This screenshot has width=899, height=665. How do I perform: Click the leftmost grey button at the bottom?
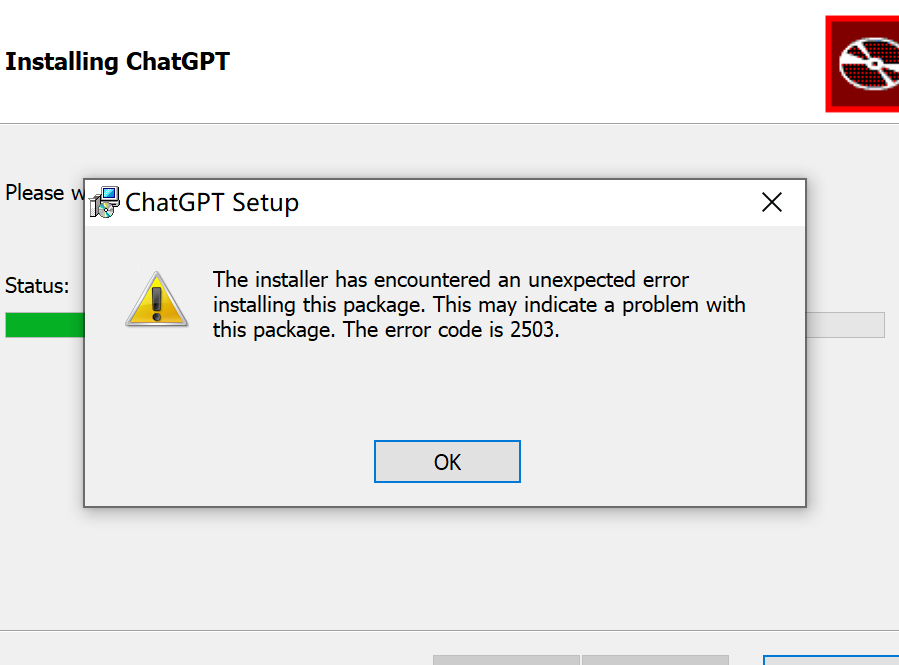click(x=506, y=659)
